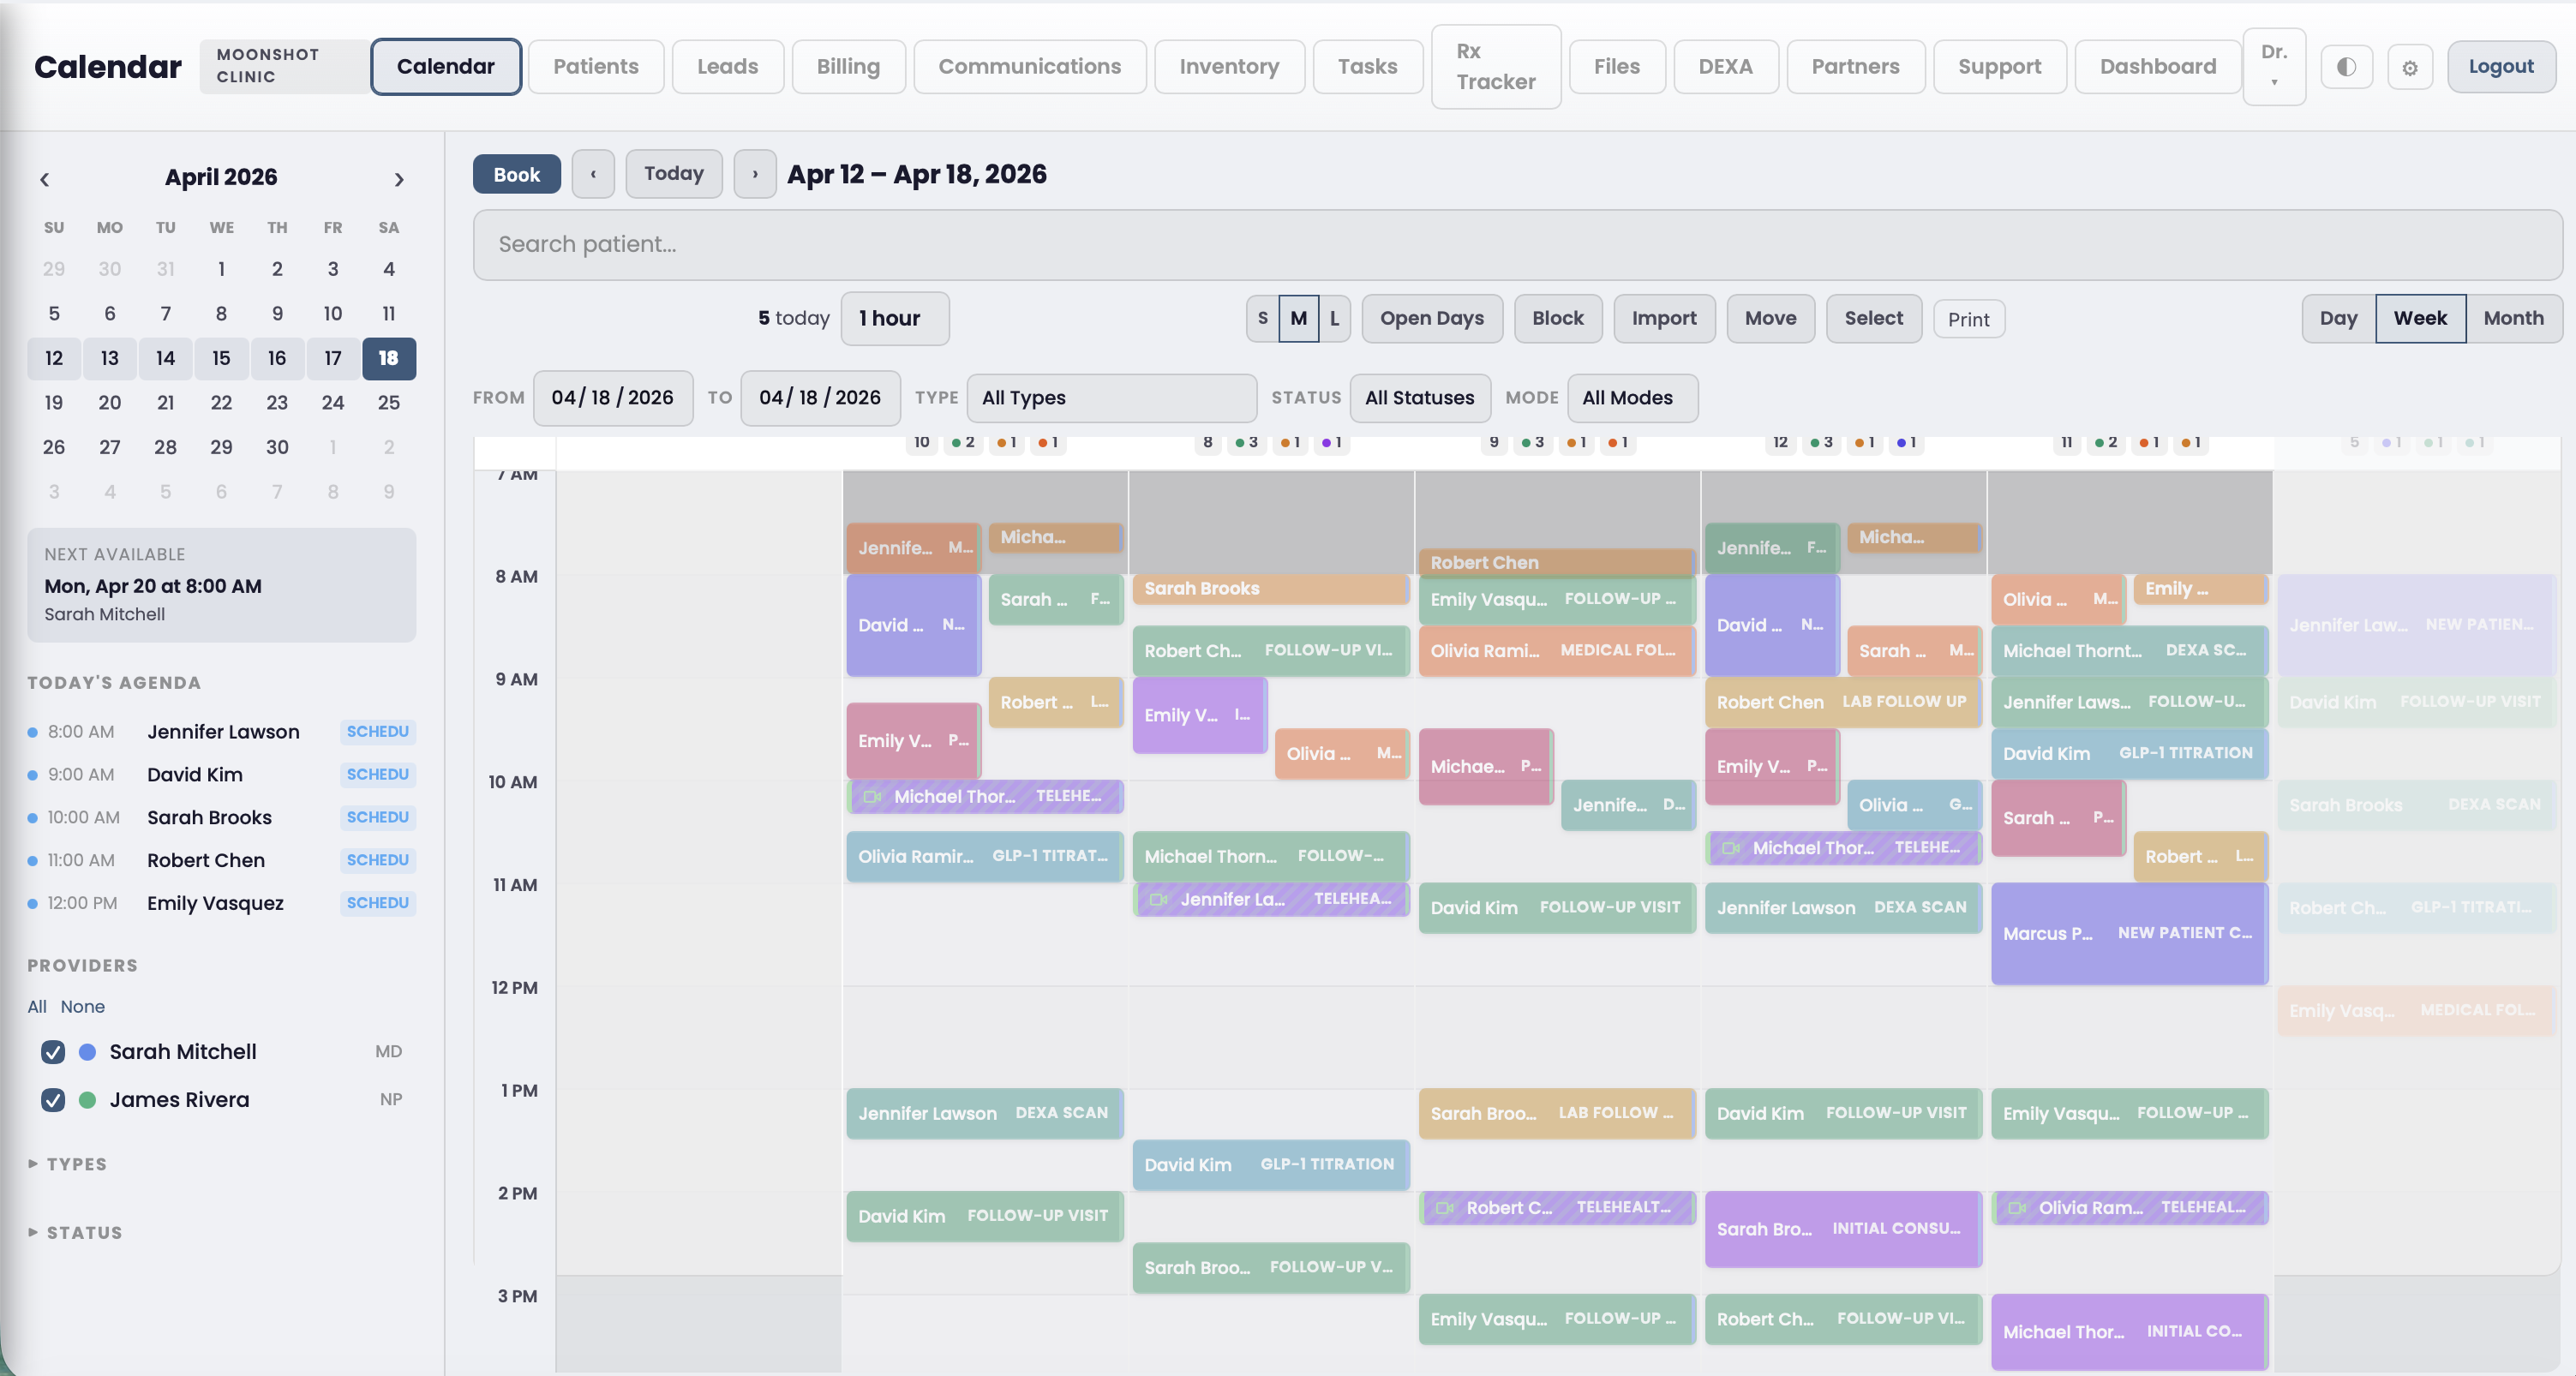
Task: Open Marcus P. new patient appointment
Action: pyautogui.click(x=2129, y=933)
